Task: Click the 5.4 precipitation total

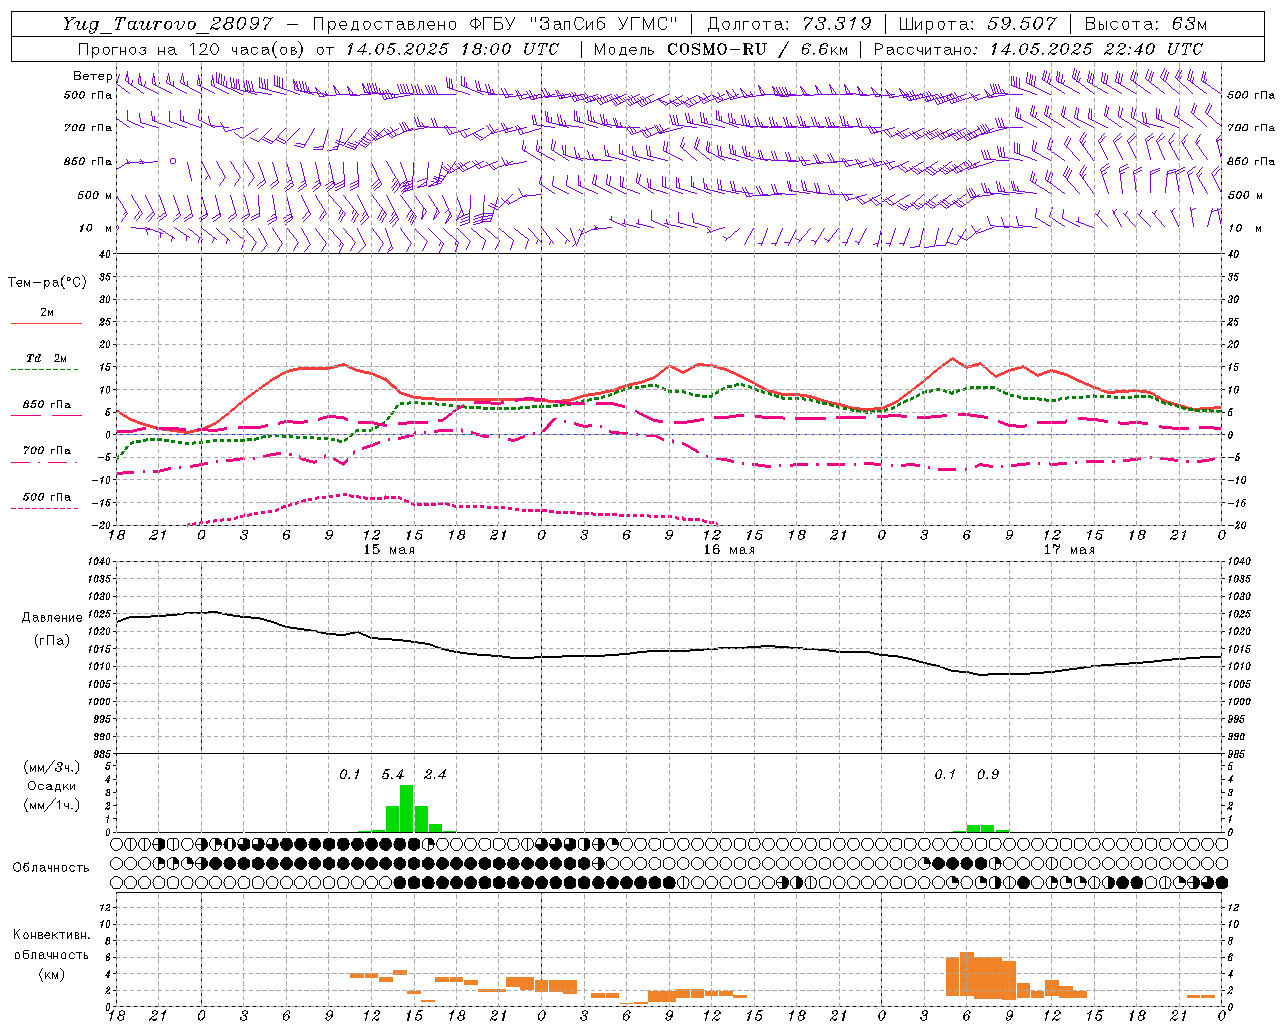Action: [x=393, y=774]
